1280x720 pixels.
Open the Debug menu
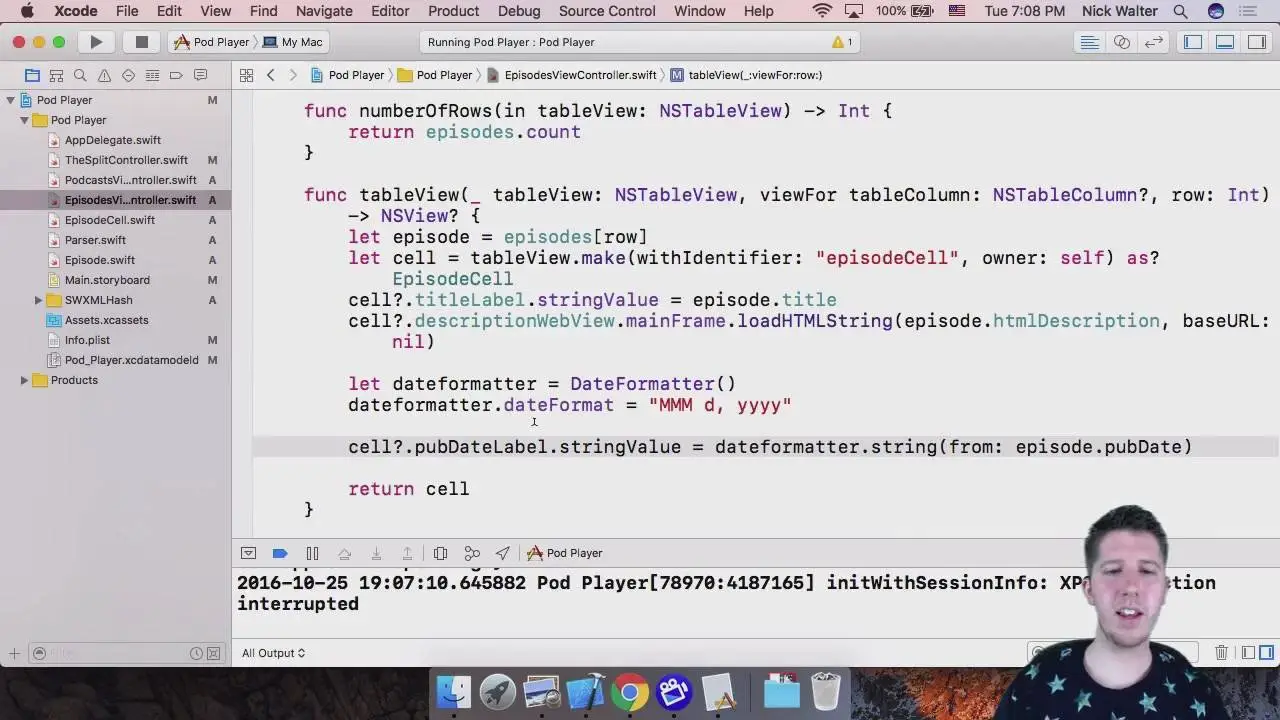(519, 11)
